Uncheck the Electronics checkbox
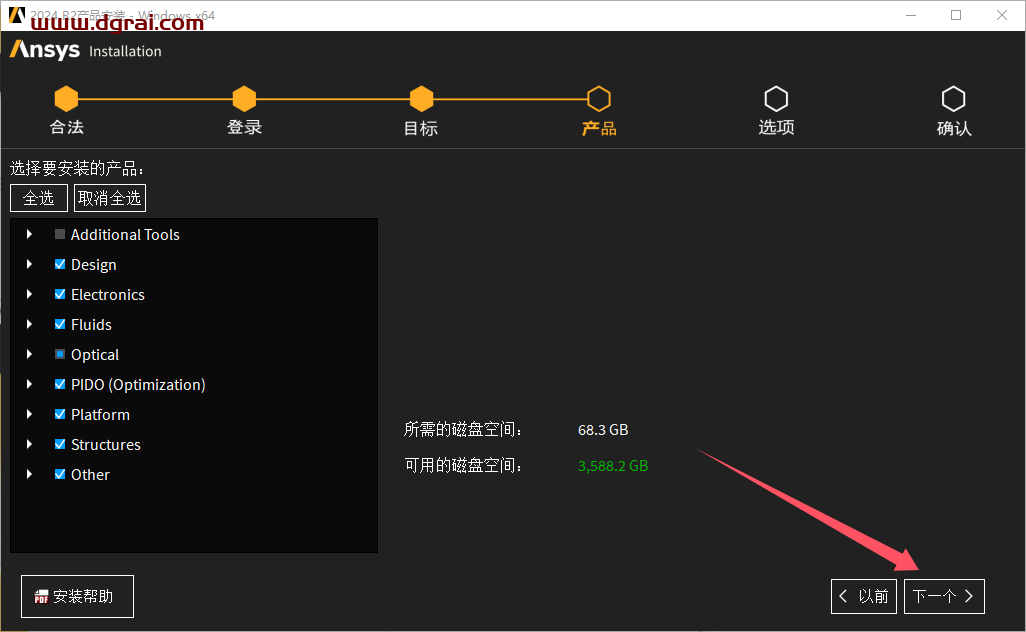The width and height of the screenshot is (1026, 632). 60,294
